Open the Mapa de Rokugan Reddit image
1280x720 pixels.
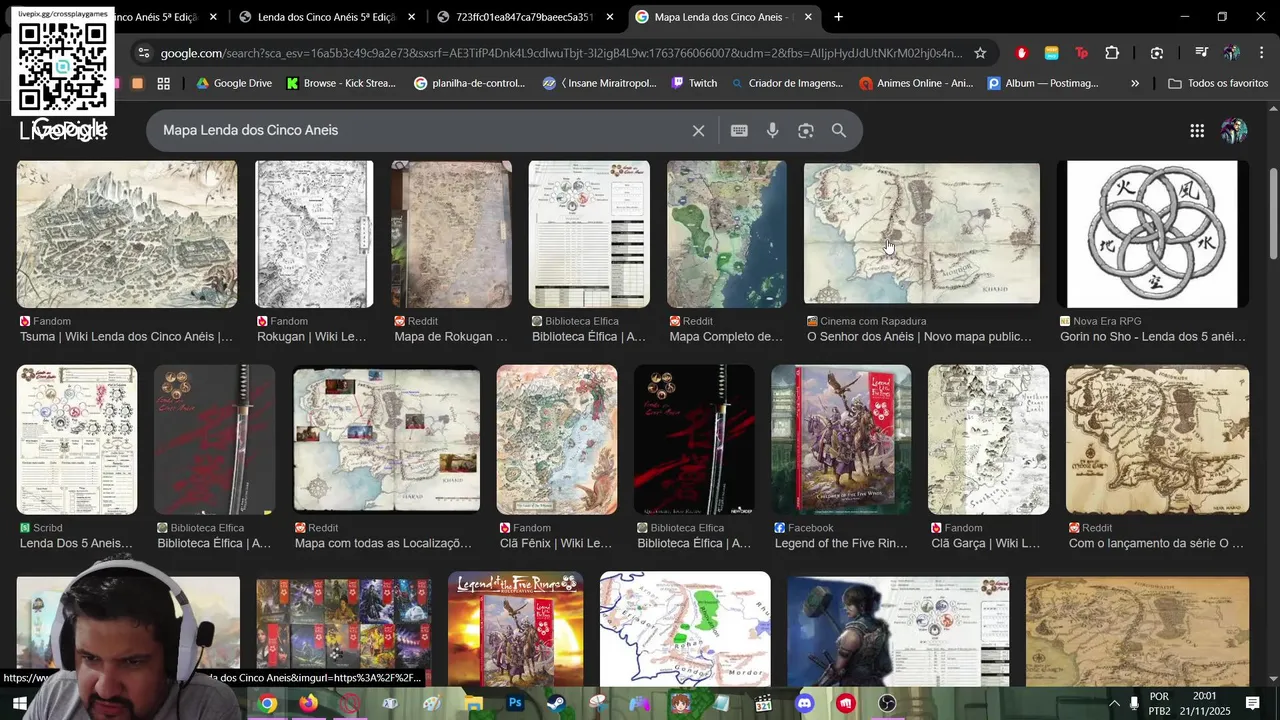[x=451, y=234]
